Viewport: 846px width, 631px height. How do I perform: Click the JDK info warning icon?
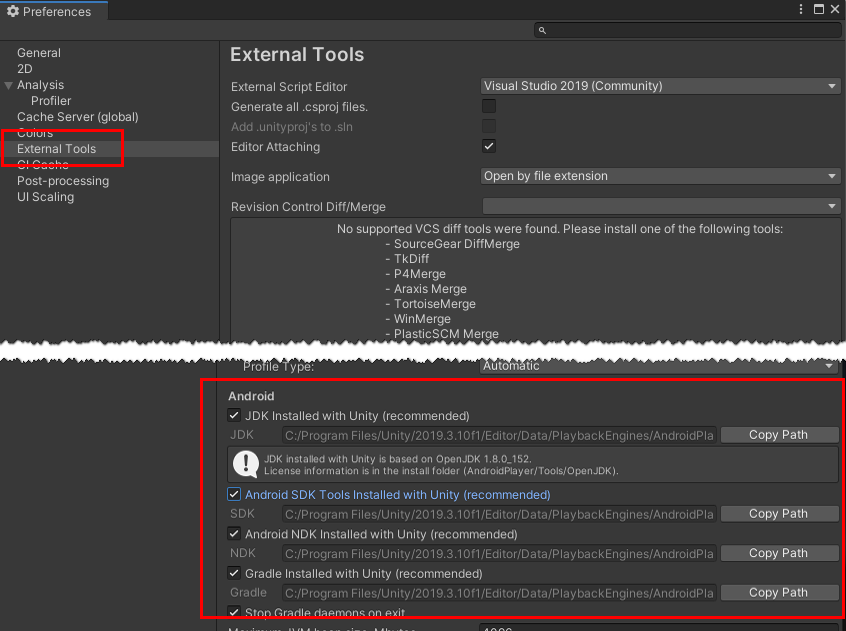pyautogui.click(x=245, y=464)
